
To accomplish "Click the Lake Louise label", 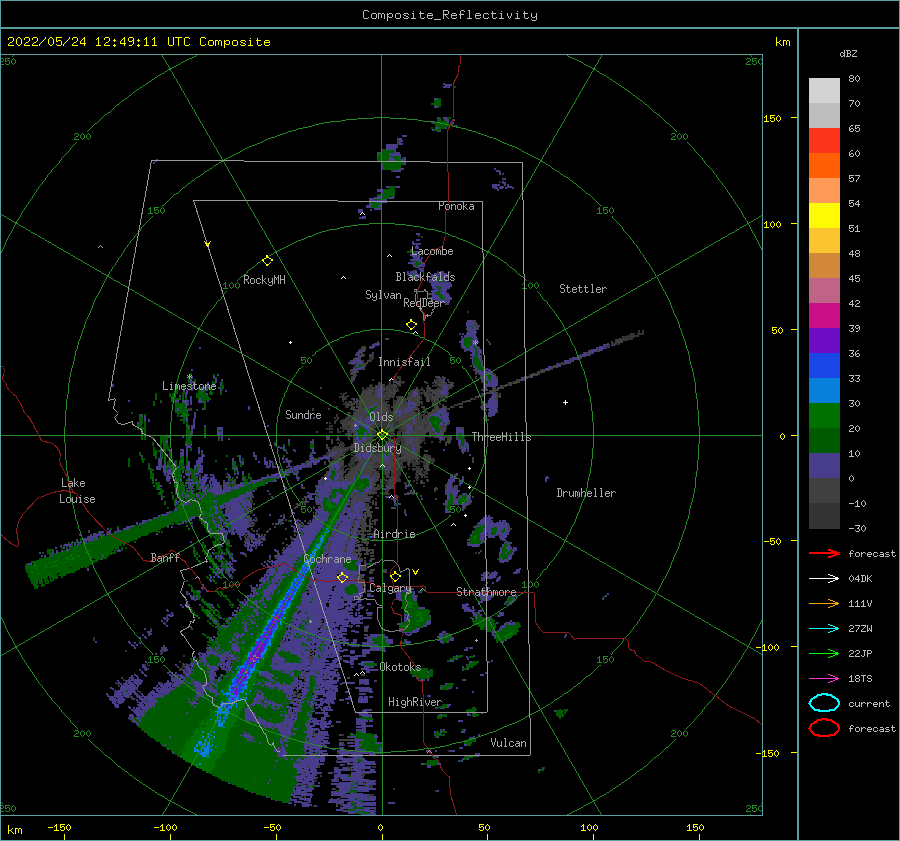I will click(x=77, y=491).
